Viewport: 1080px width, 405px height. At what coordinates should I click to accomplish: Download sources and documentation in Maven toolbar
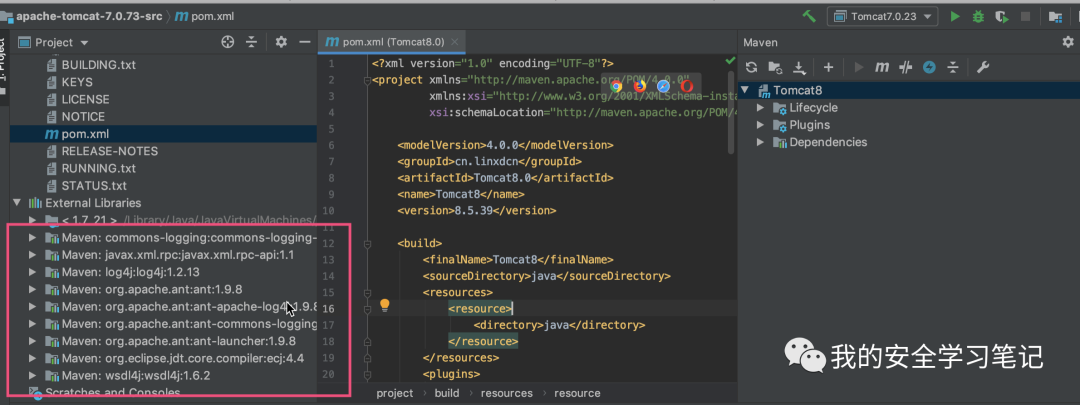(799, 67)
